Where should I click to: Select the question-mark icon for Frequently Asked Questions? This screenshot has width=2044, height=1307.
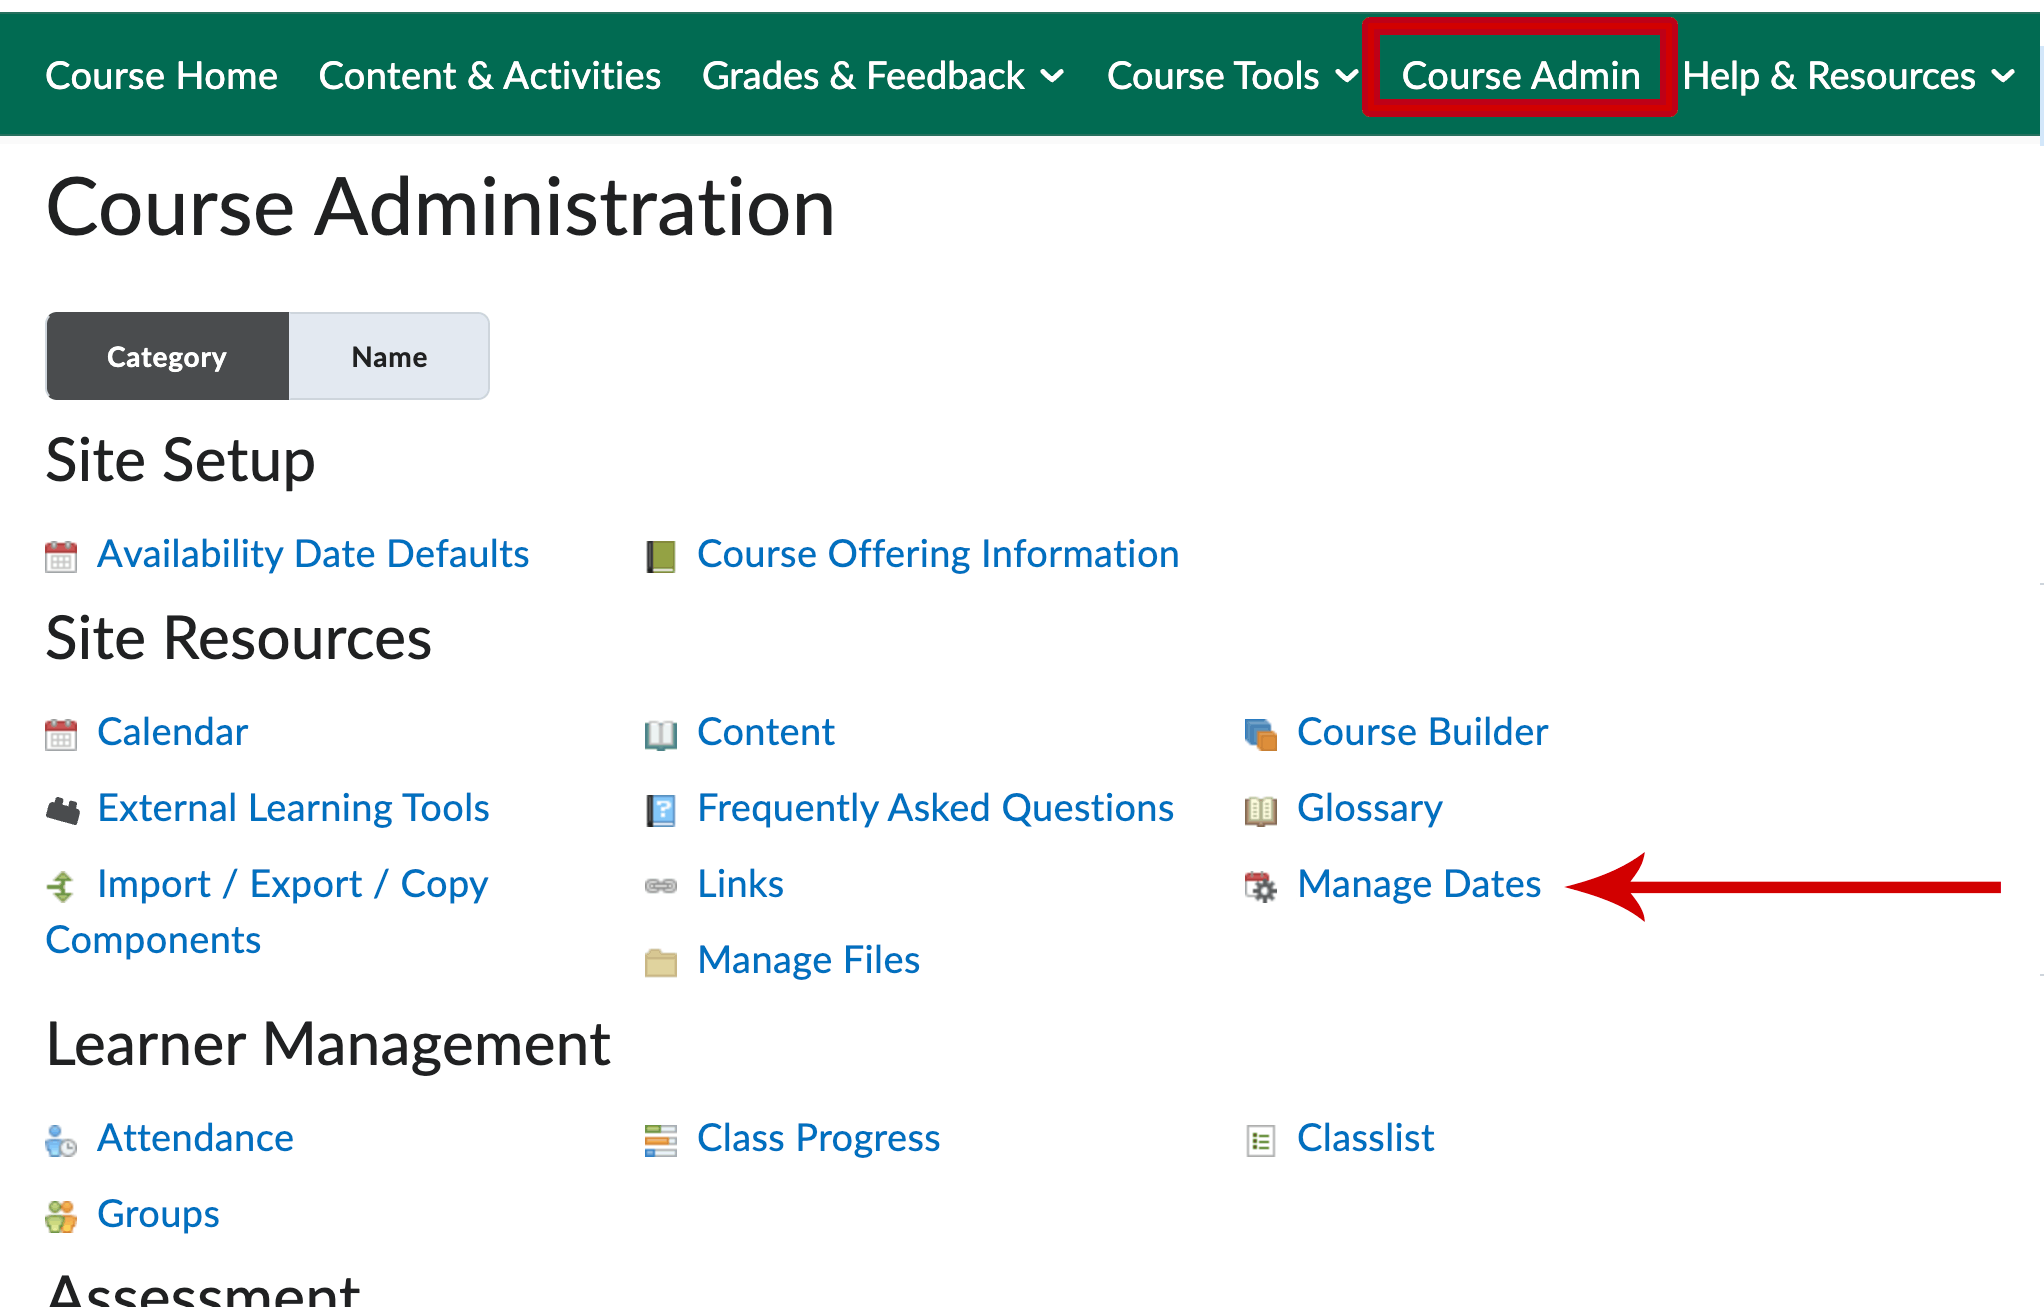point(661,810)
